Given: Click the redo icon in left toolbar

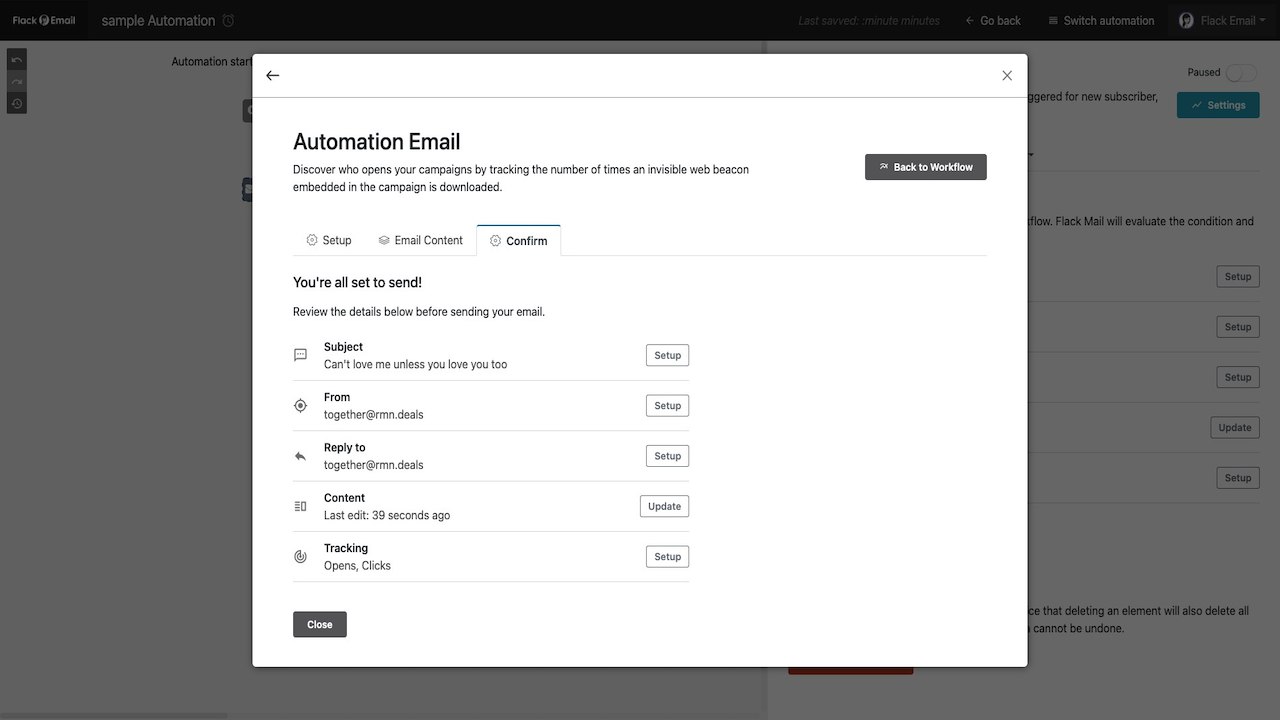Looking at the screenshot, I should (17, 82).
